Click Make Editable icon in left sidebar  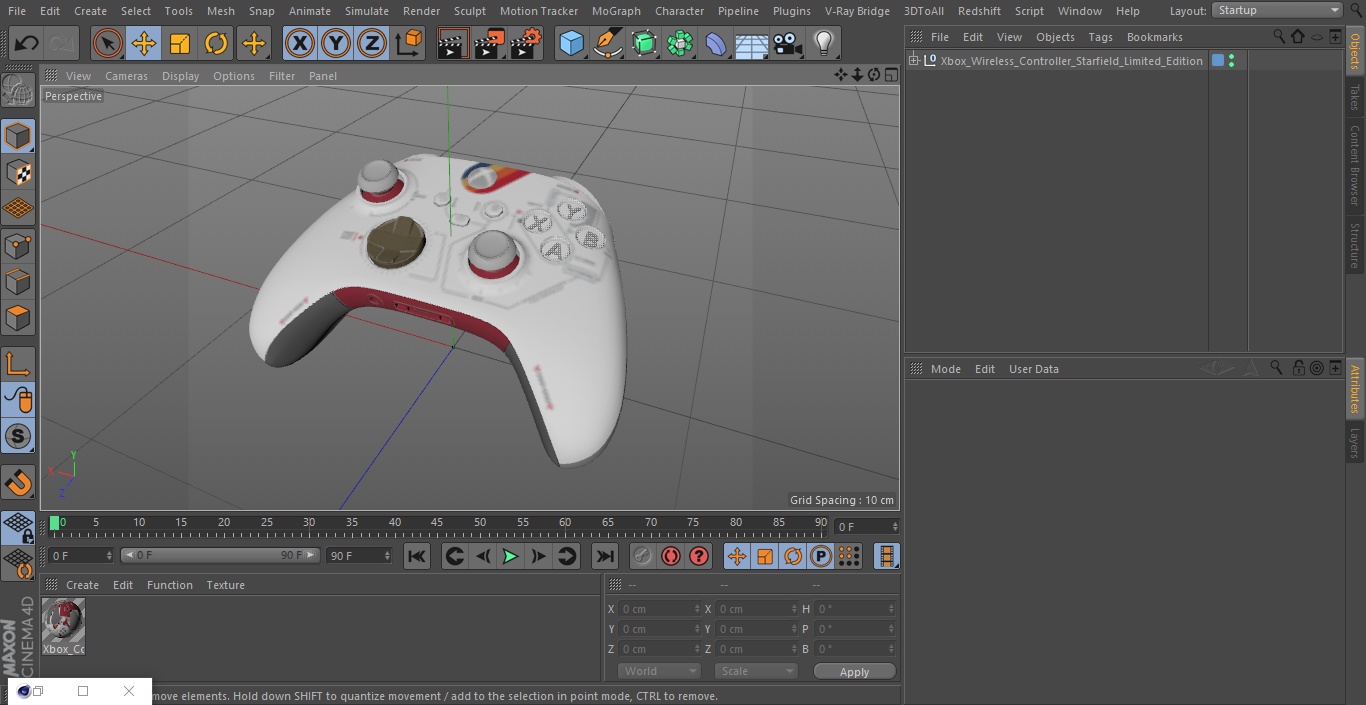(18, 91)
